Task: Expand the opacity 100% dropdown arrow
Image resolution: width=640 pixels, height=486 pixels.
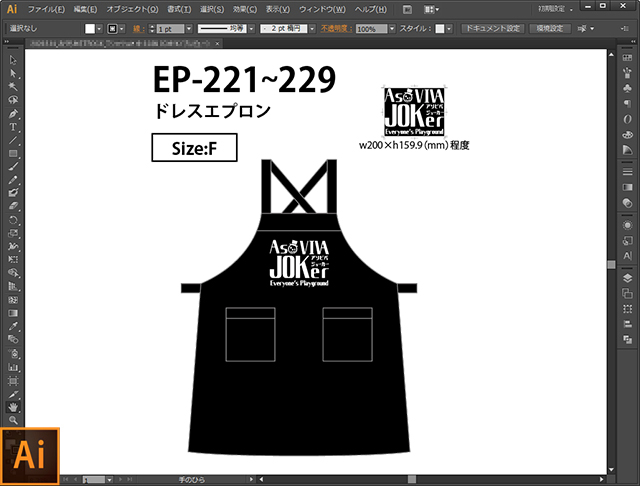Action: [392, 29]
